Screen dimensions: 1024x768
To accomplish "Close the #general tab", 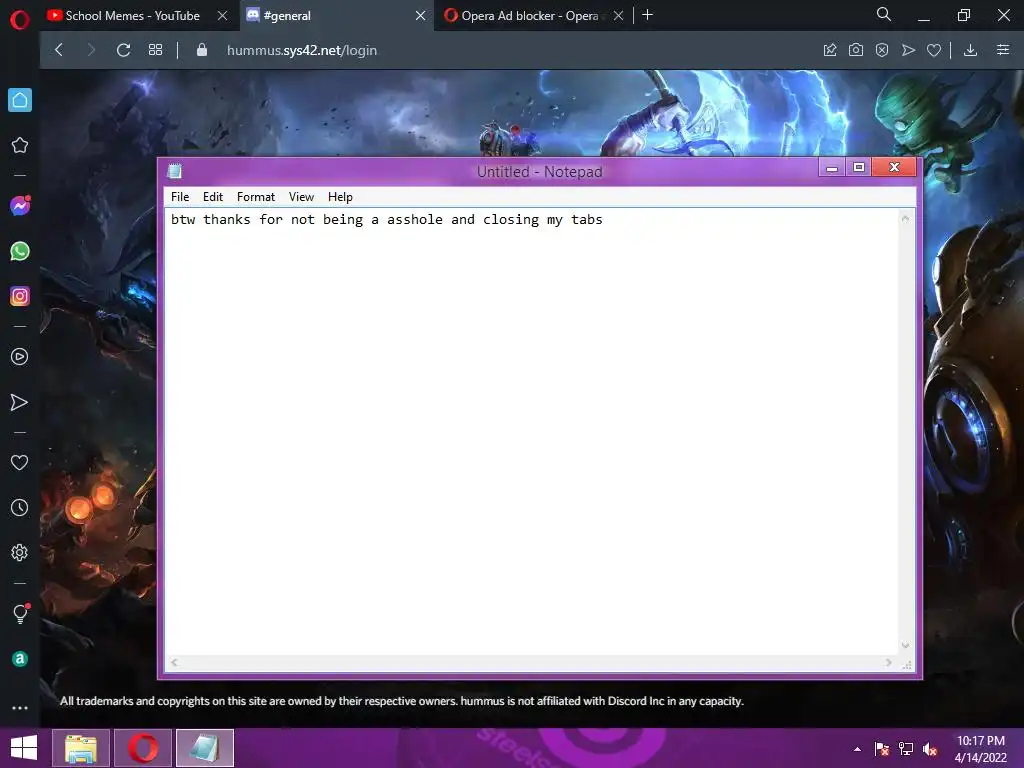I will click(x=421, y=16).
